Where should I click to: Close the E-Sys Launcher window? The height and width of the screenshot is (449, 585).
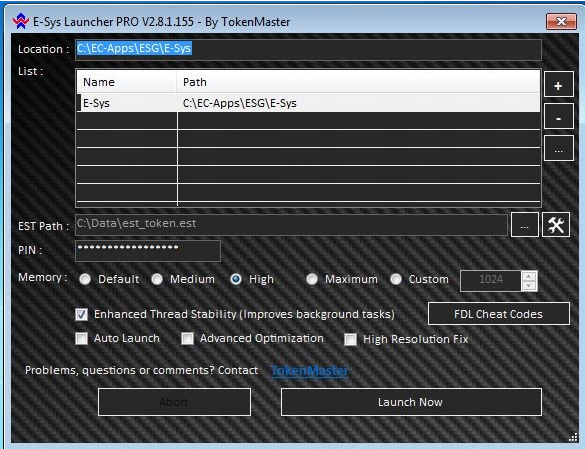tap(561, 22)
